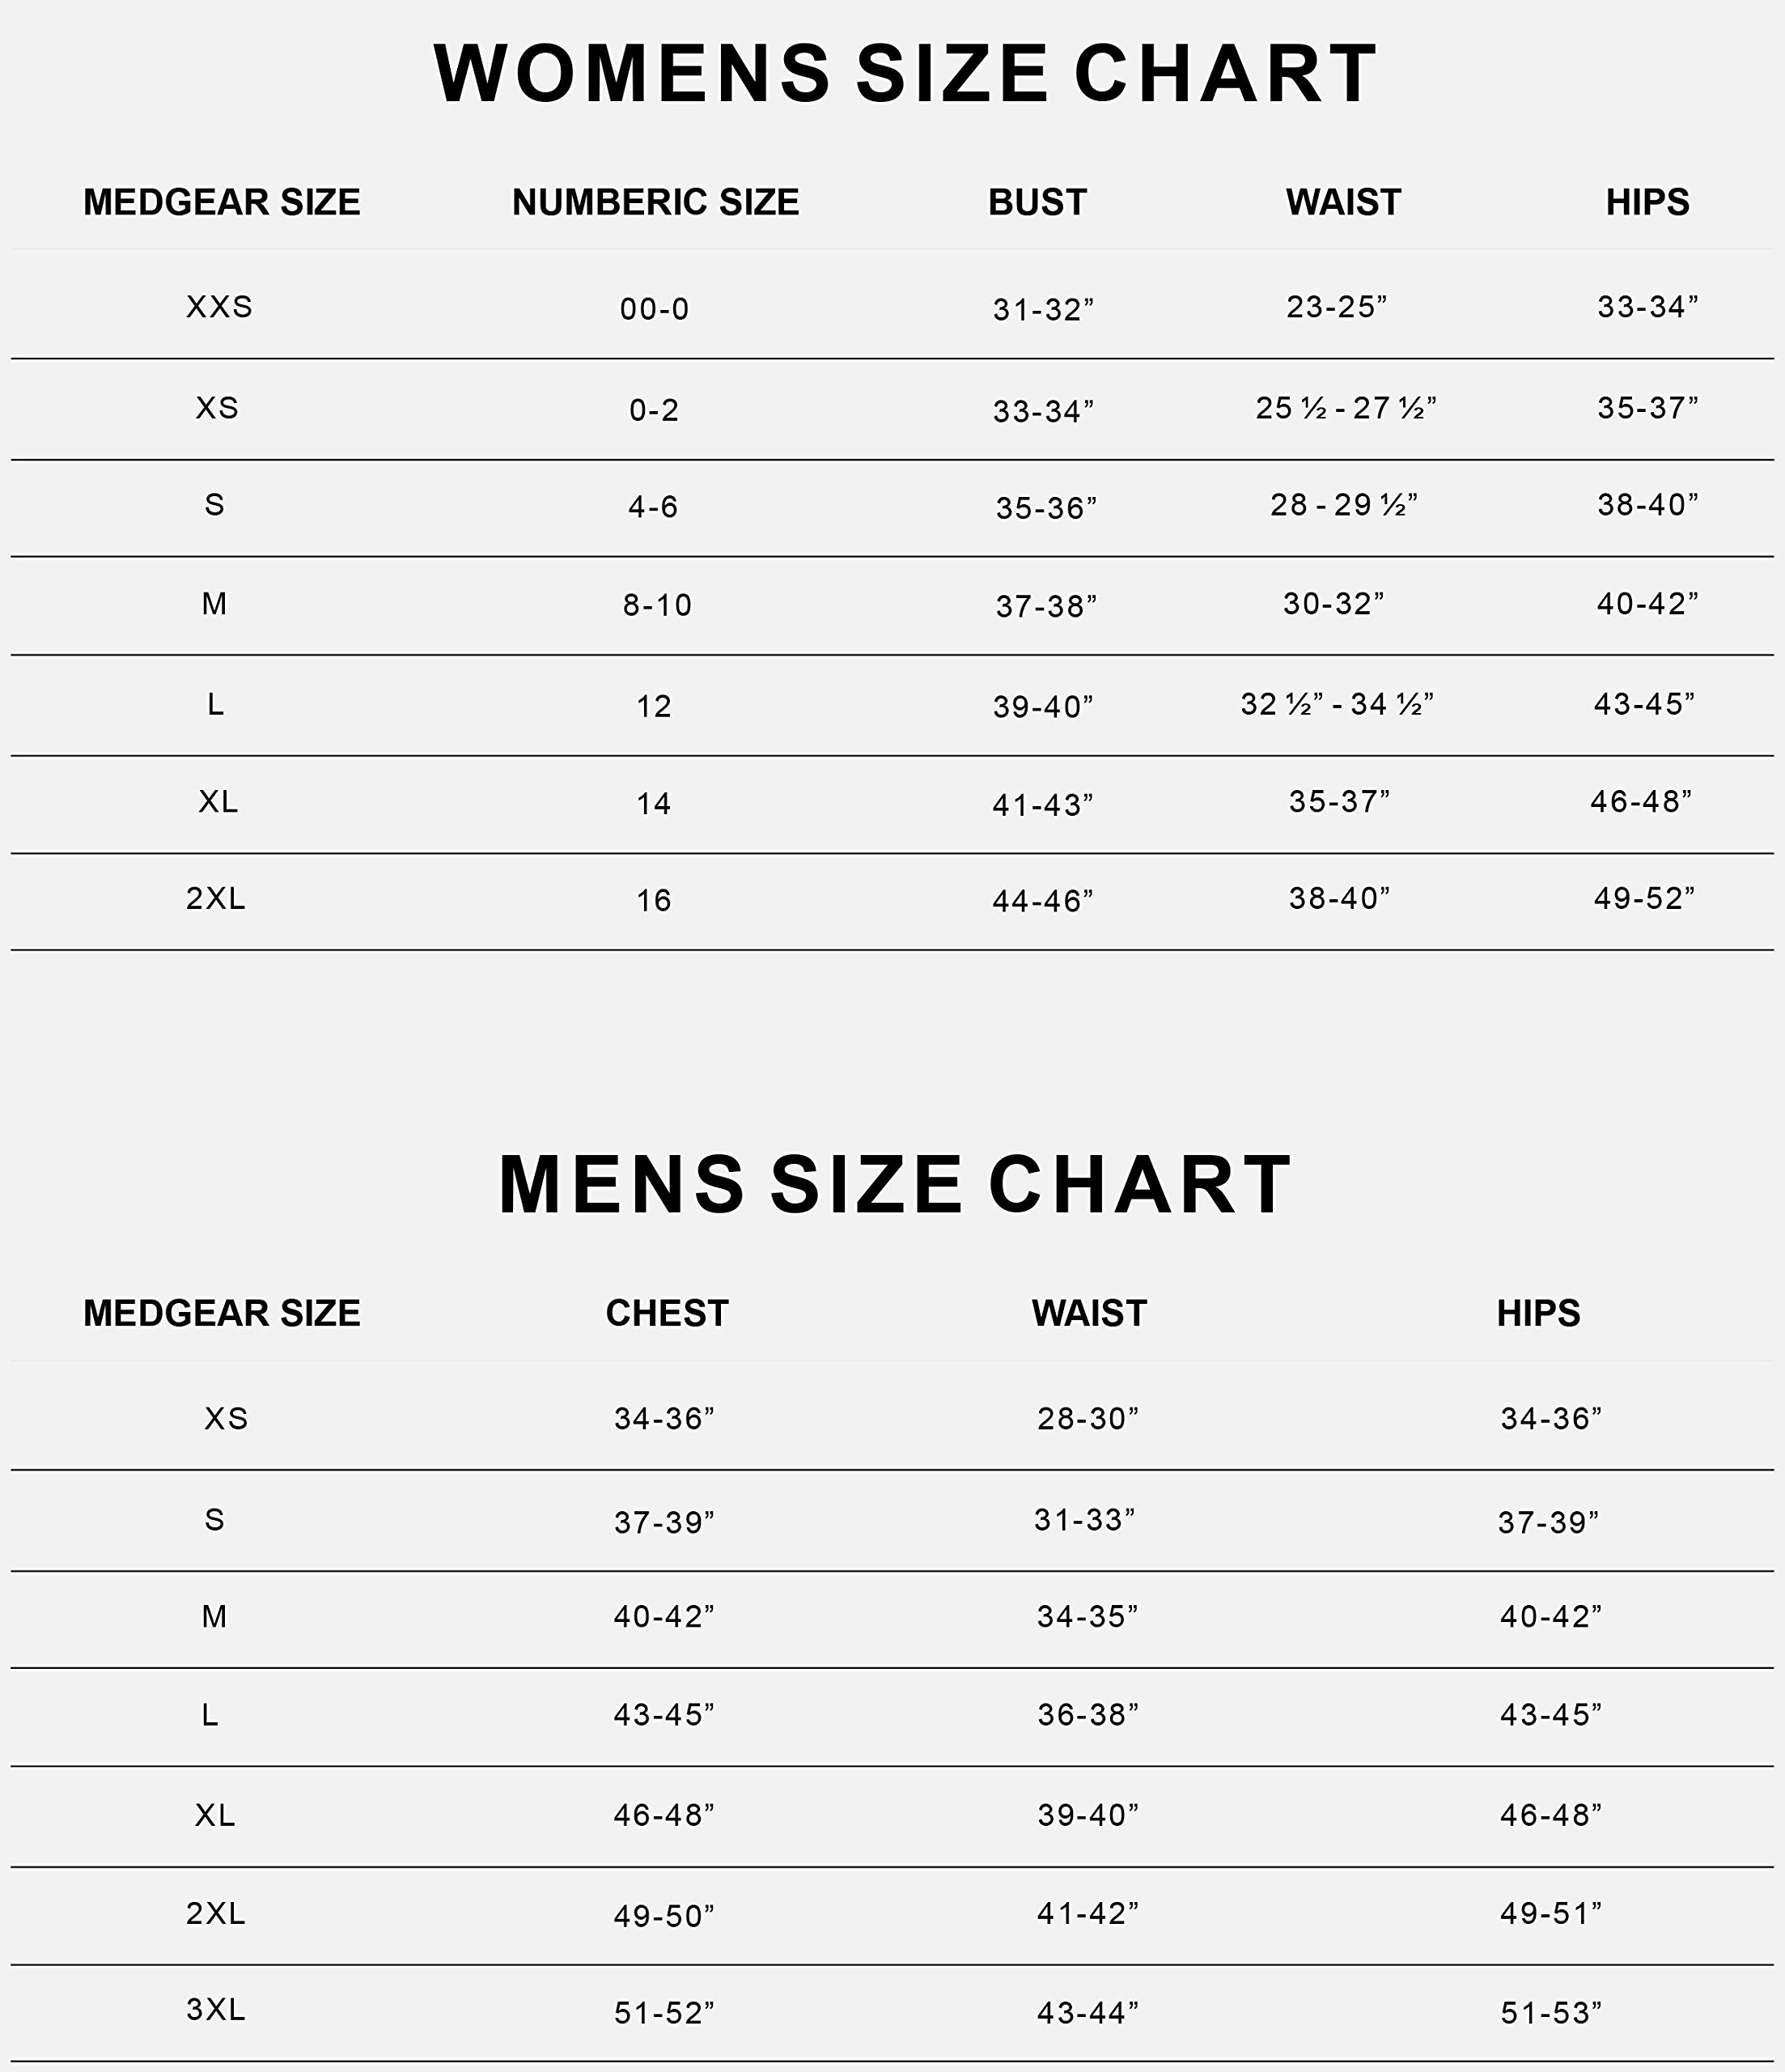This screenshot has height=2072, width=1785.
Task: Select the men's XS waist "28-30"
Action: pos(1088,1418)
